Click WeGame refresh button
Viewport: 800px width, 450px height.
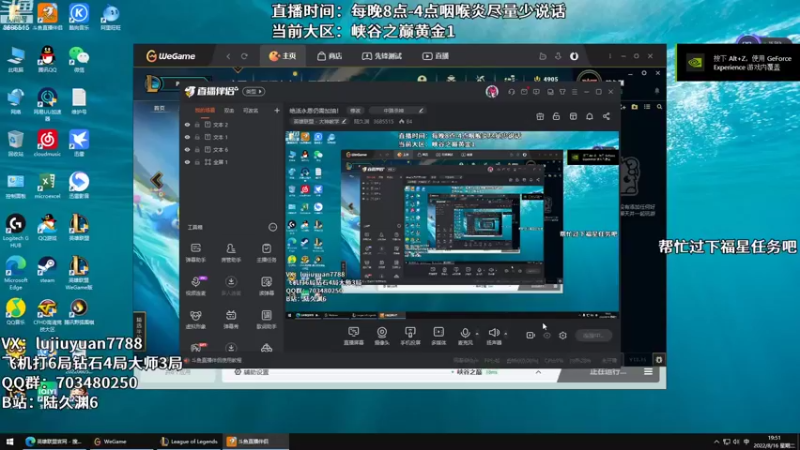244,56
